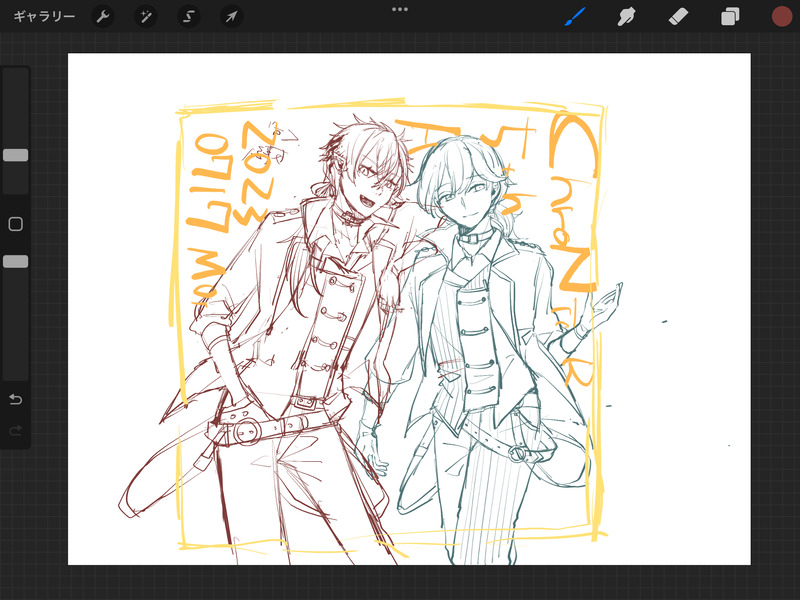Click the brush opacity slider handle
800x600 pixels.
pyautogui.click(x=16, y=262)
